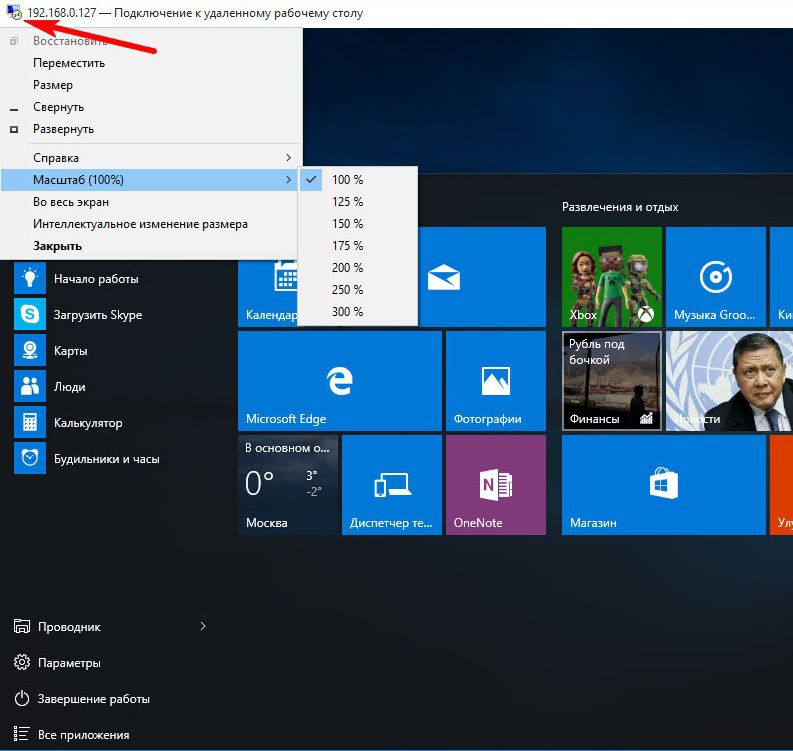Open the Москва weather tile
793x751 pixels.
(288, 485)
